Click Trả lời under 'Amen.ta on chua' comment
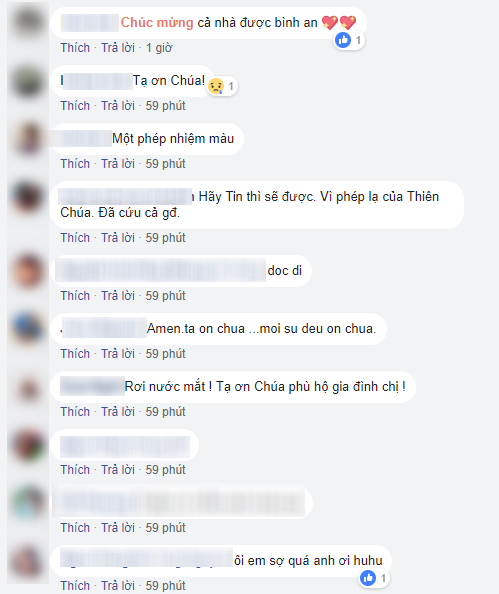499x594 pixels. coord(118,353)
